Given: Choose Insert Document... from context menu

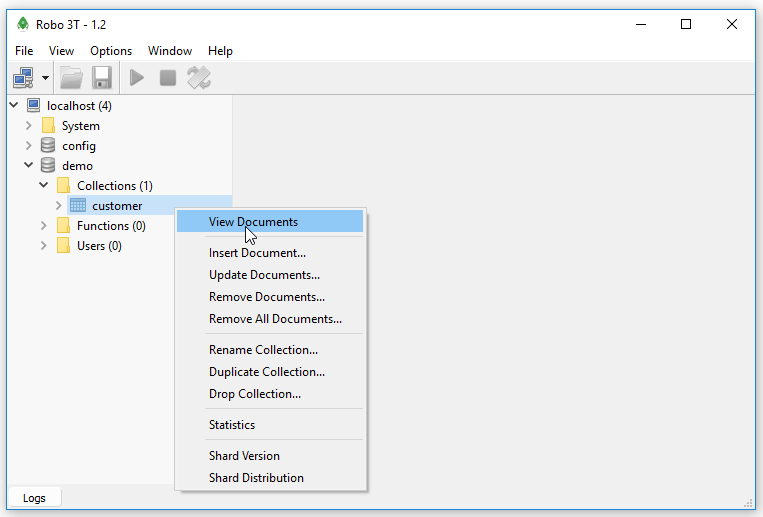Looking at the screenshot, I should click(x=270, y=253).
